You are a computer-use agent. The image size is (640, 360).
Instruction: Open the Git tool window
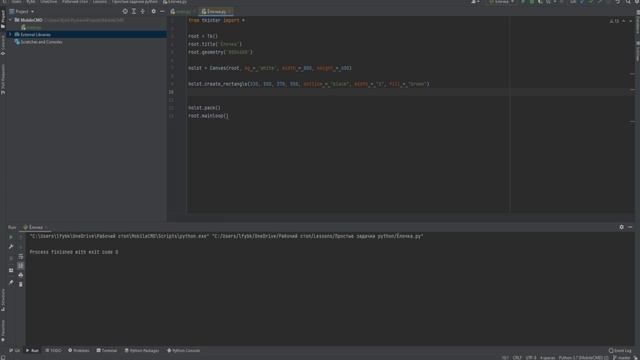pos(14,350)
